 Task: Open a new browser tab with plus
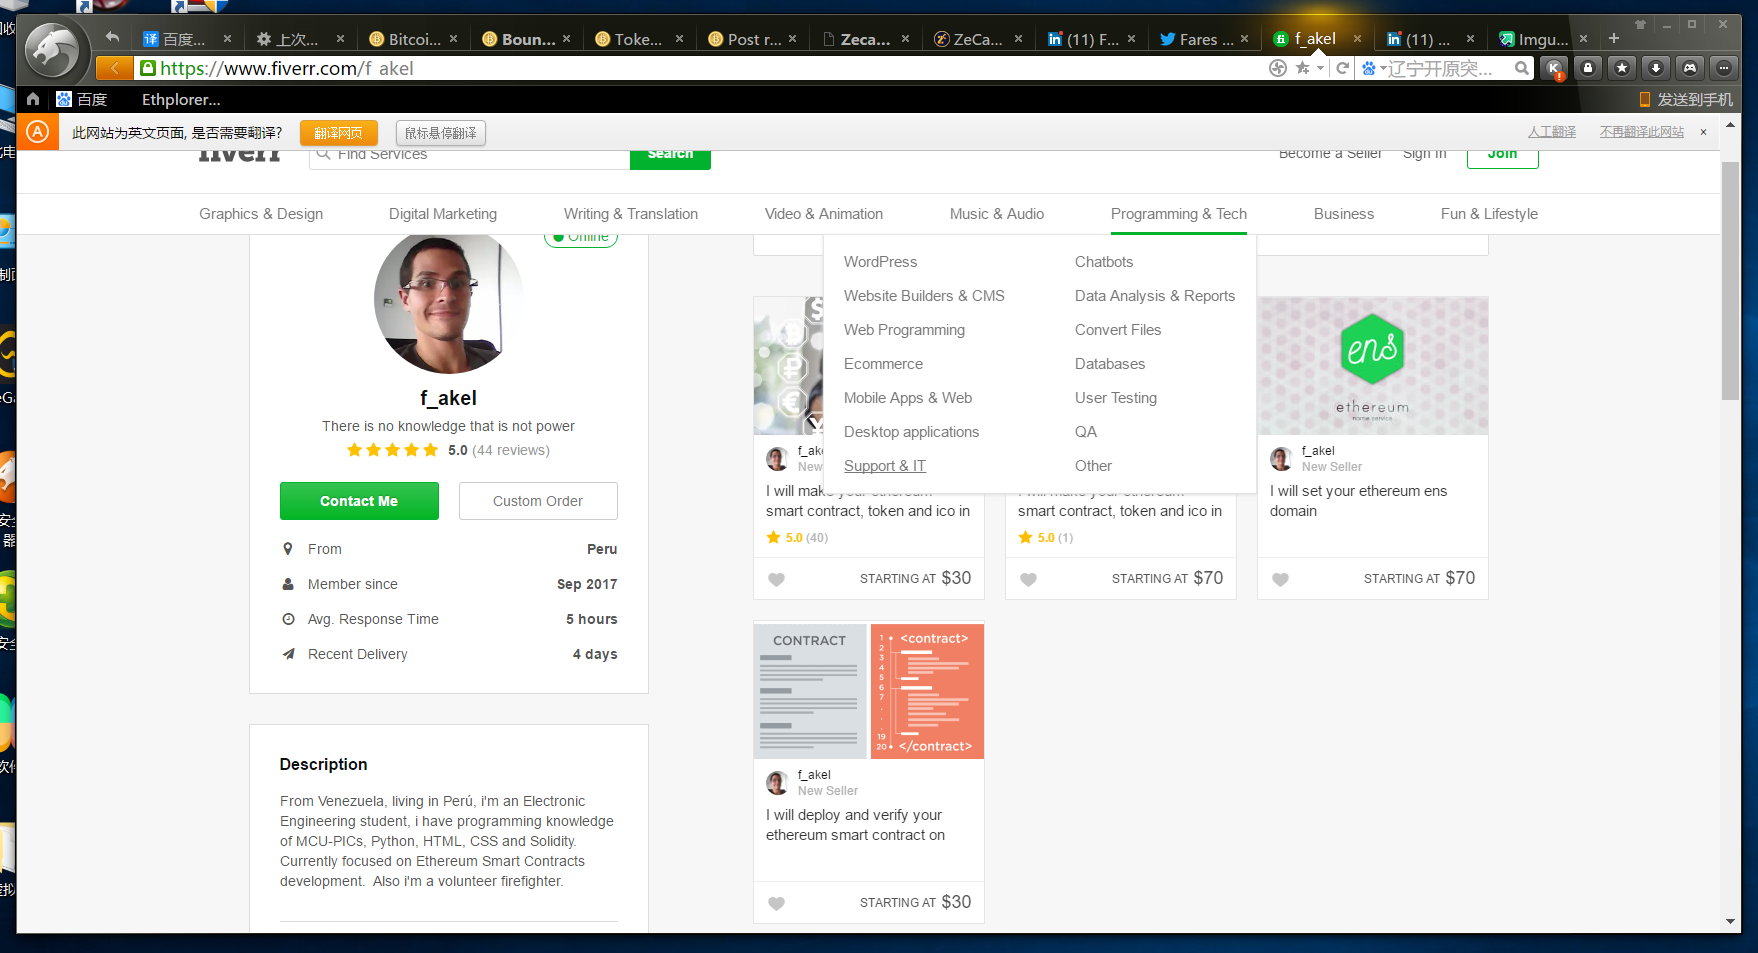click(1613, 38)
